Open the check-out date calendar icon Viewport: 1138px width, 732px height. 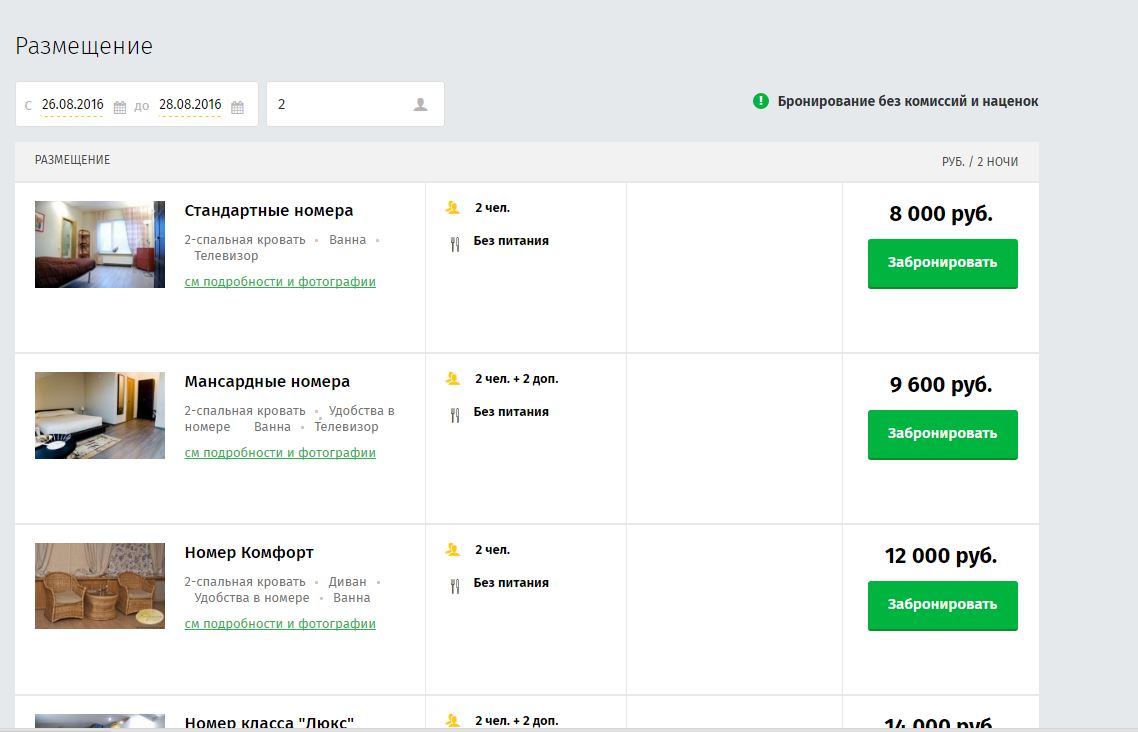[x=237, y=107]
